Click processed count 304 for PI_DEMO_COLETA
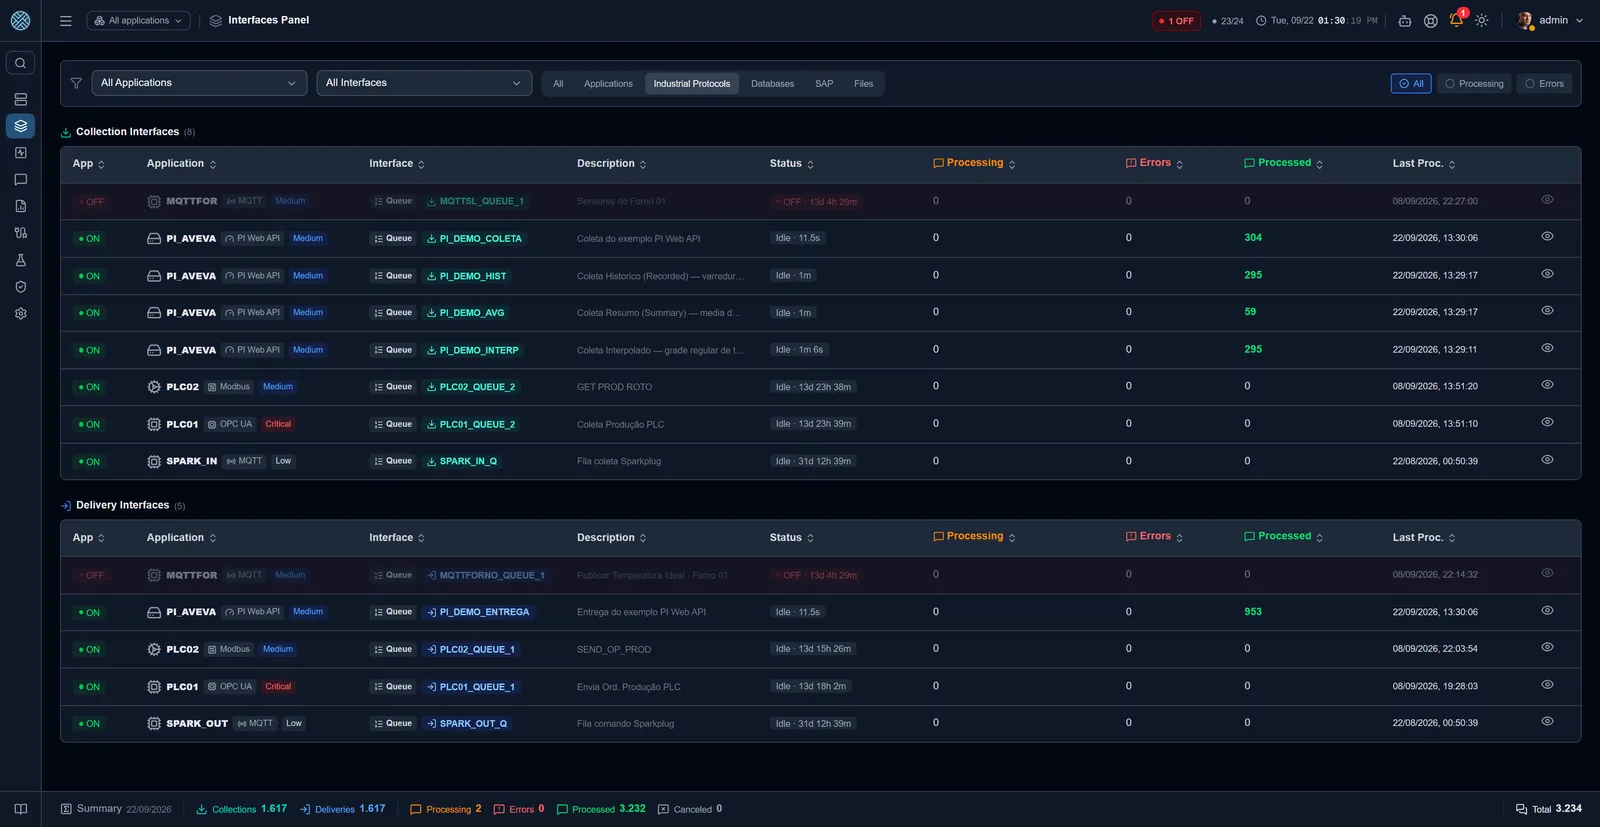 point(1253,238)
